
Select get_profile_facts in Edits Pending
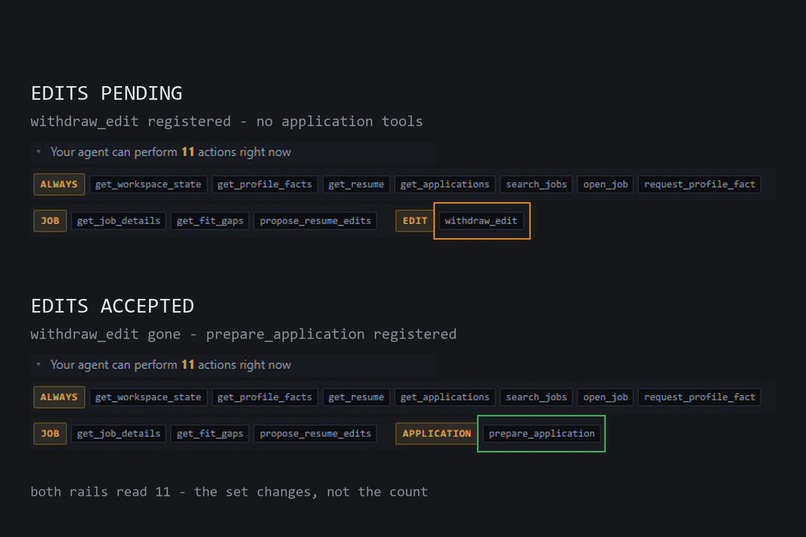click(x=264, y=184)
